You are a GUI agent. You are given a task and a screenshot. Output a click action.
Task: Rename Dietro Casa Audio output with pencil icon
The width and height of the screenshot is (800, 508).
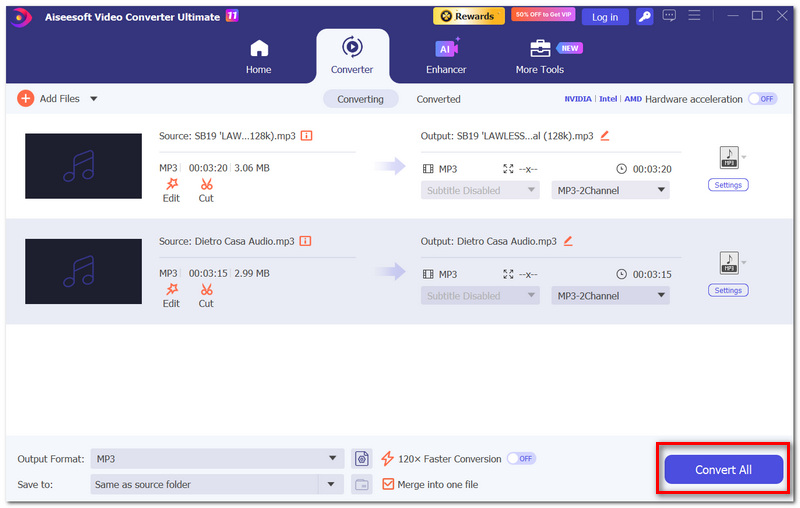568,241
